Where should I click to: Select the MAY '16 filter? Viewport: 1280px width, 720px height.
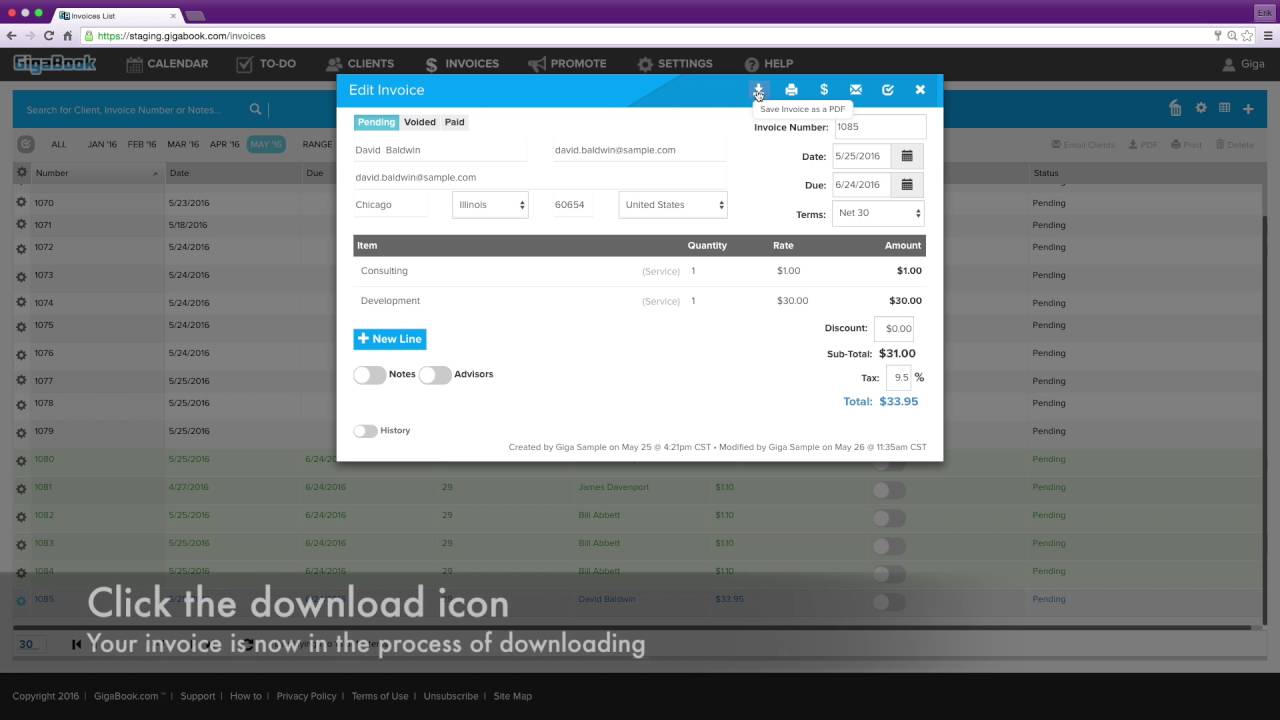[x=266, y=145]
